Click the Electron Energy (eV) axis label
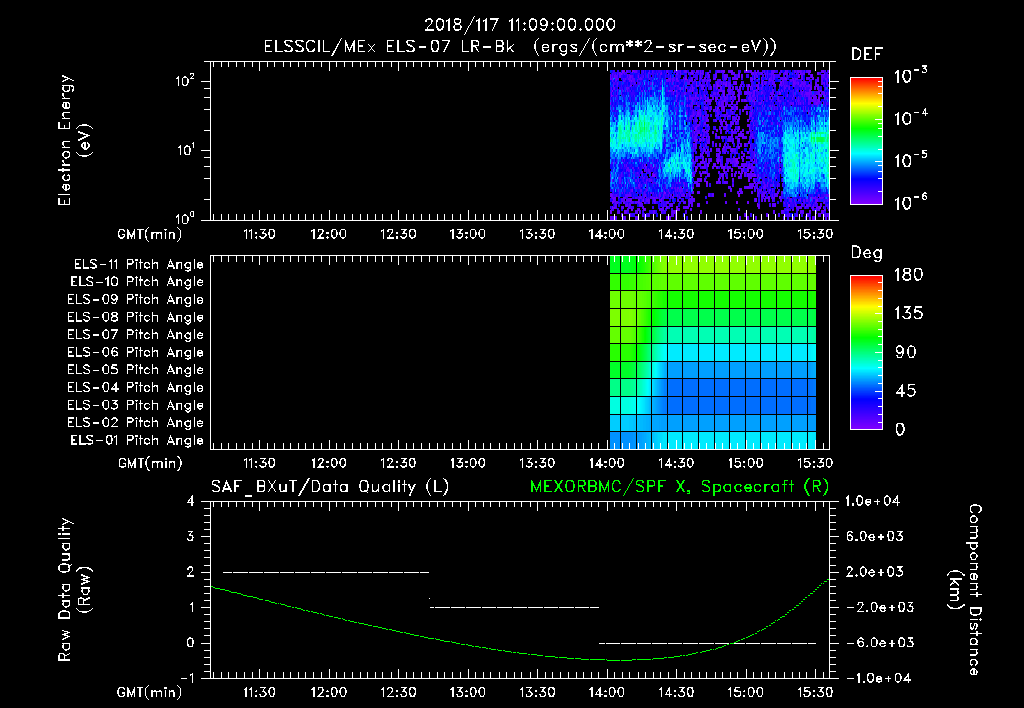 [x=74, y=140]
